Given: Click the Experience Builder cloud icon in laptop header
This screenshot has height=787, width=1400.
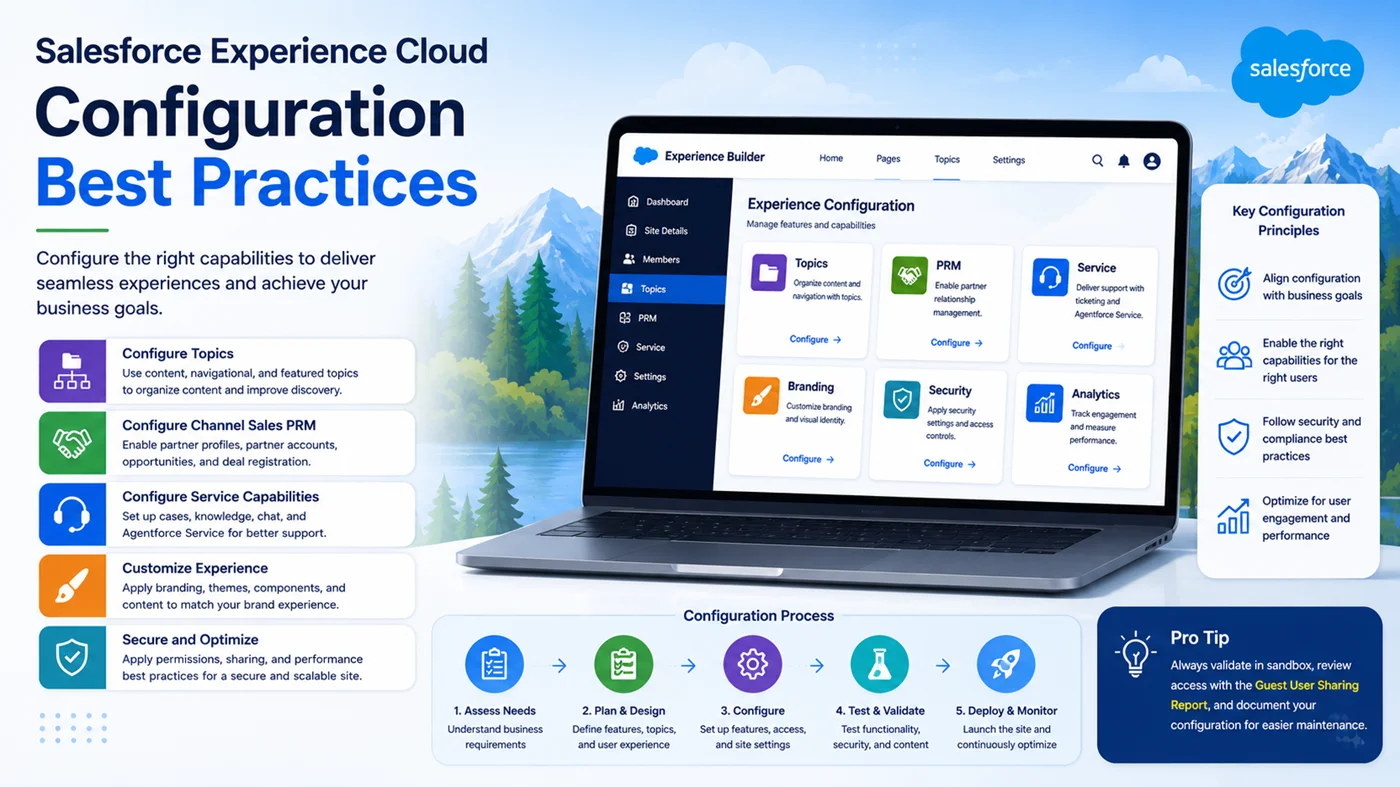Looking at the screenshot, I should pyautogui.click(x=645, y=156).
